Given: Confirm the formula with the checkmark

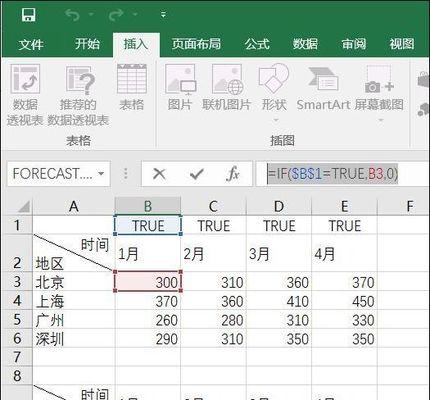Looking at the screenshot, I should pyautogui.click(x=196, y=173).
